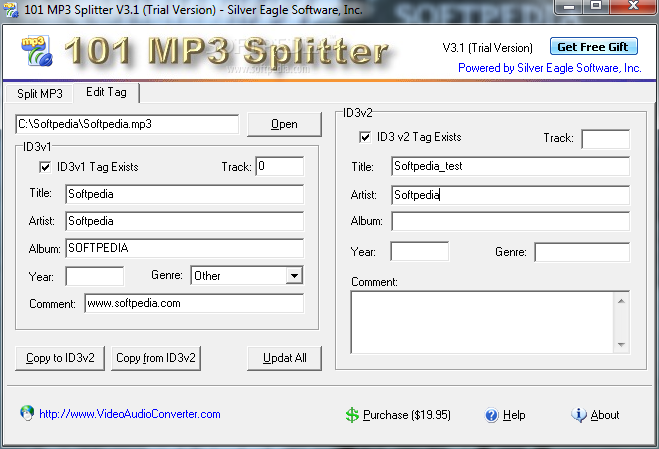The width and height of the screenshot is (659, 449).
Task: Click the green dollar Purchase icon
Action: pyautogui.click(x=352, y=415)
